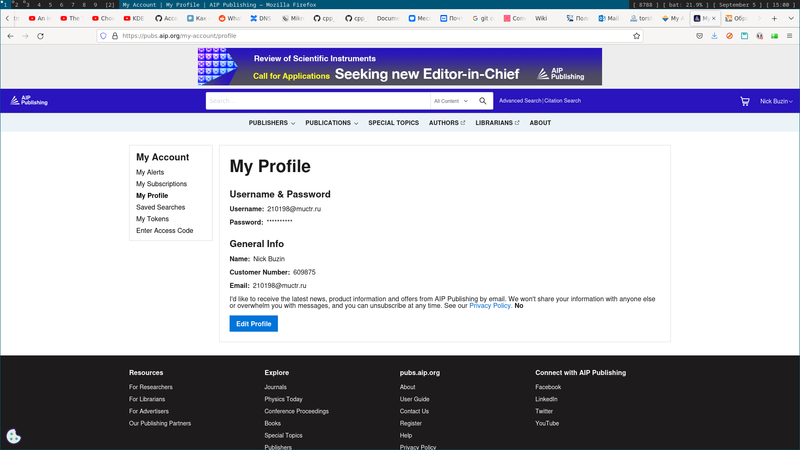This screenshot has height=450, width=800.
Task: Click the battery status in top bar
Action: (685, 5)
